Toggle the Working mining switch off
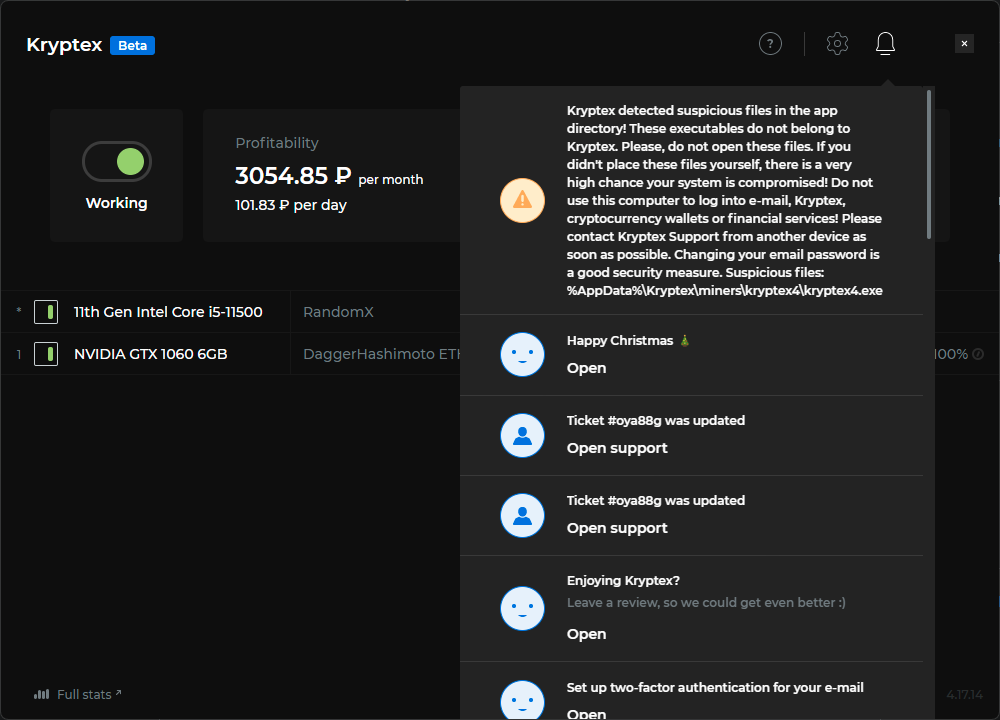Screen dimensions: 1000x720 117,161
